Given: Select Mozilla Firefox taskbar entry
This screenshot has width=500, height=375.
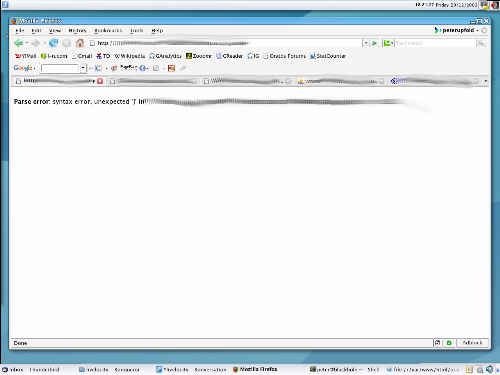Looking at the screenshot, I should tap(255, 369).
